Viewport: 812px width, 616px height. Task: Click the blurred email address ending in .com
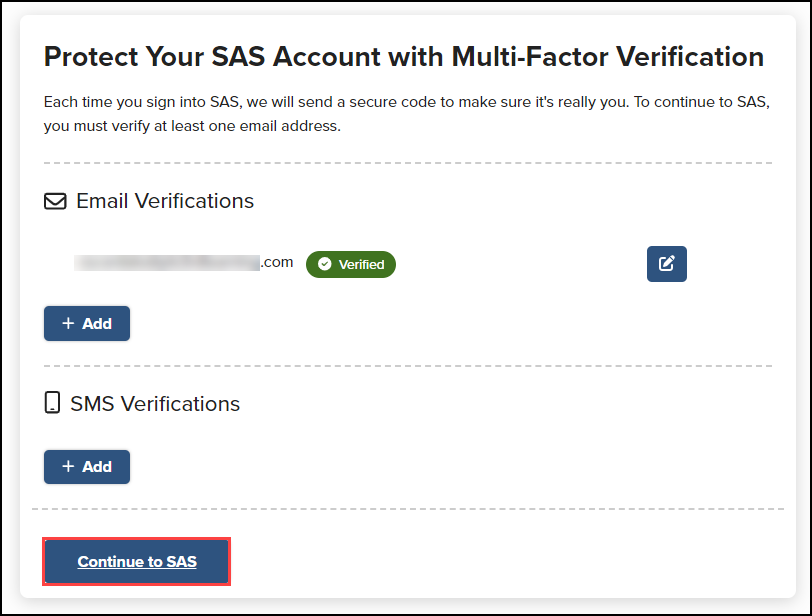183,263
